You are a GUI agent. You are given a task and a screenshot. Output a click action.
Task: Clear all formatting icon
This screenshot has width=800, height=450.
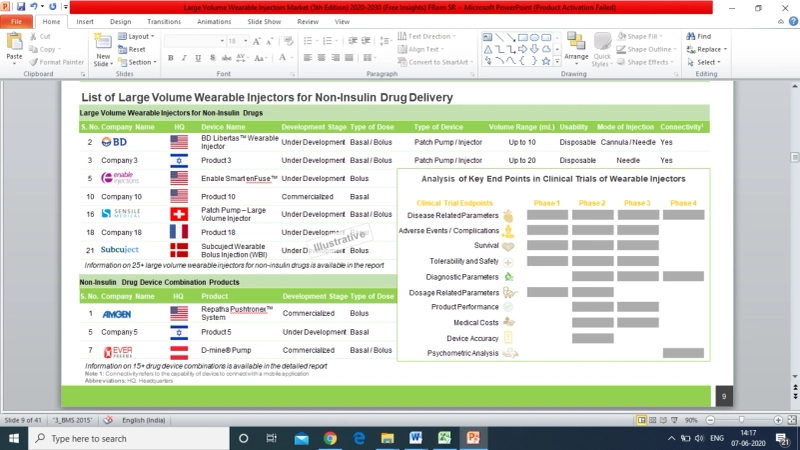point(288,41)
